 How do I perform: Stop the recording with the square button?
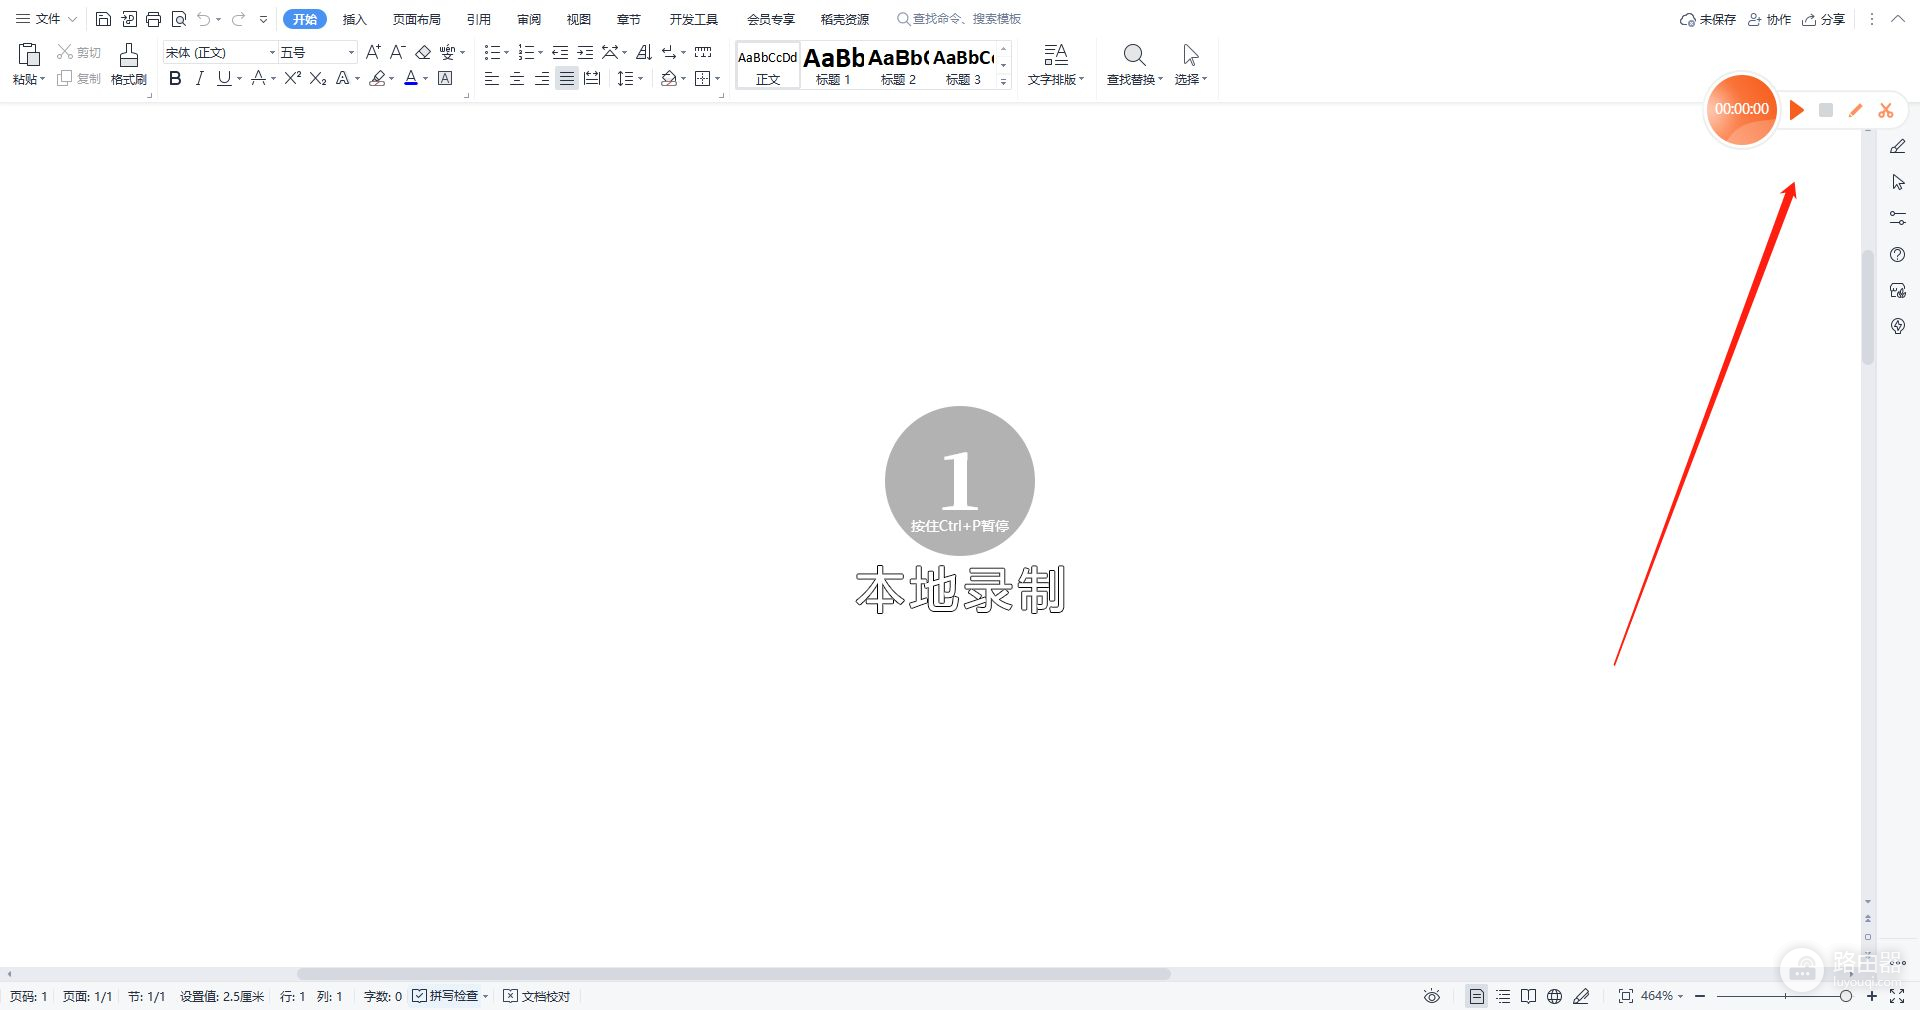1826,110
